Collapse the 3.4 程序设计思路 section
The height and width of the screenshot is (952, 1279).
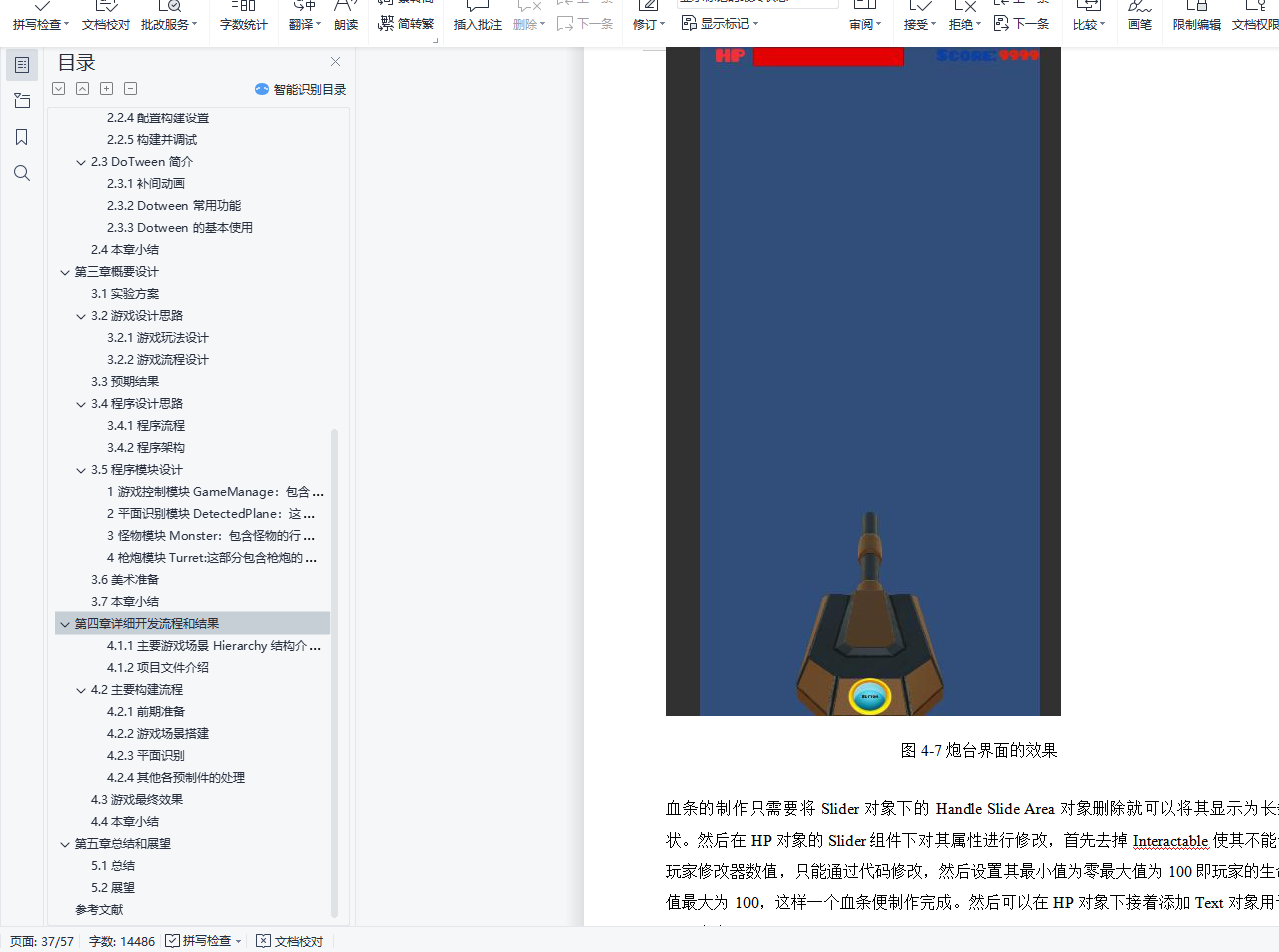click(81, 404)
